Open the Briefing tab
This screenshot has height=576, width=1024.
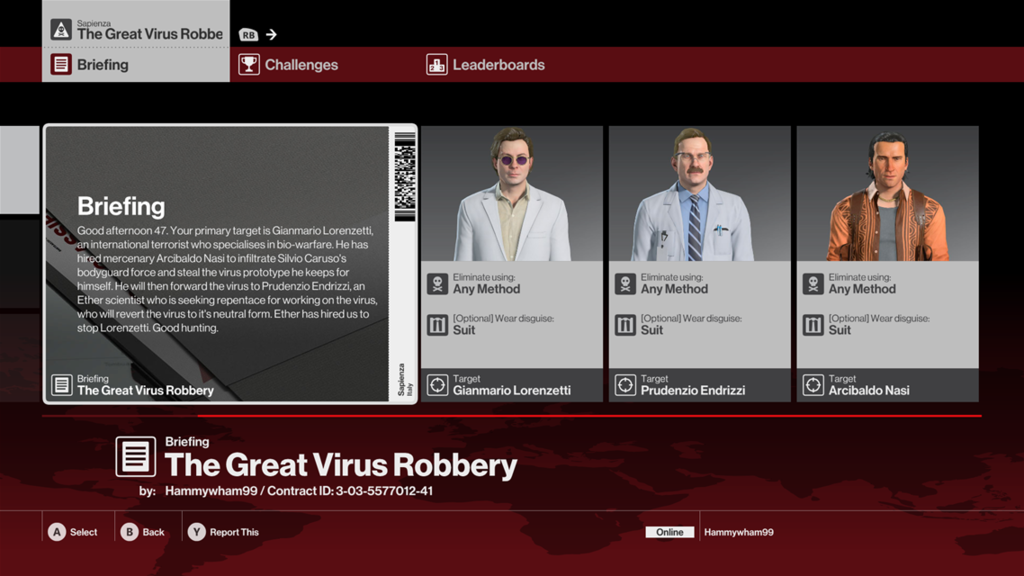(136, 65)
